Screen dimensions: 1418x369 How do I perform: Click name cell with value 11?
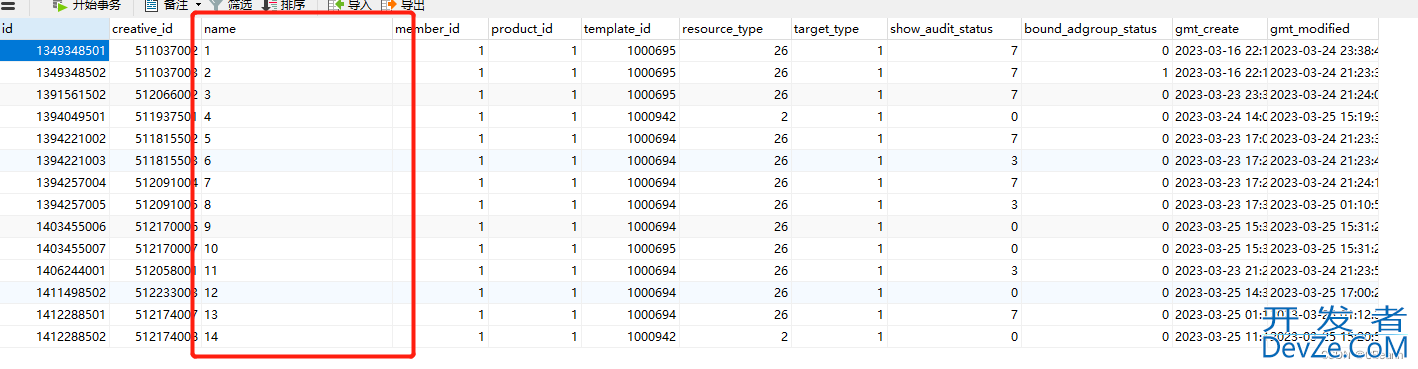pos(296,271)
